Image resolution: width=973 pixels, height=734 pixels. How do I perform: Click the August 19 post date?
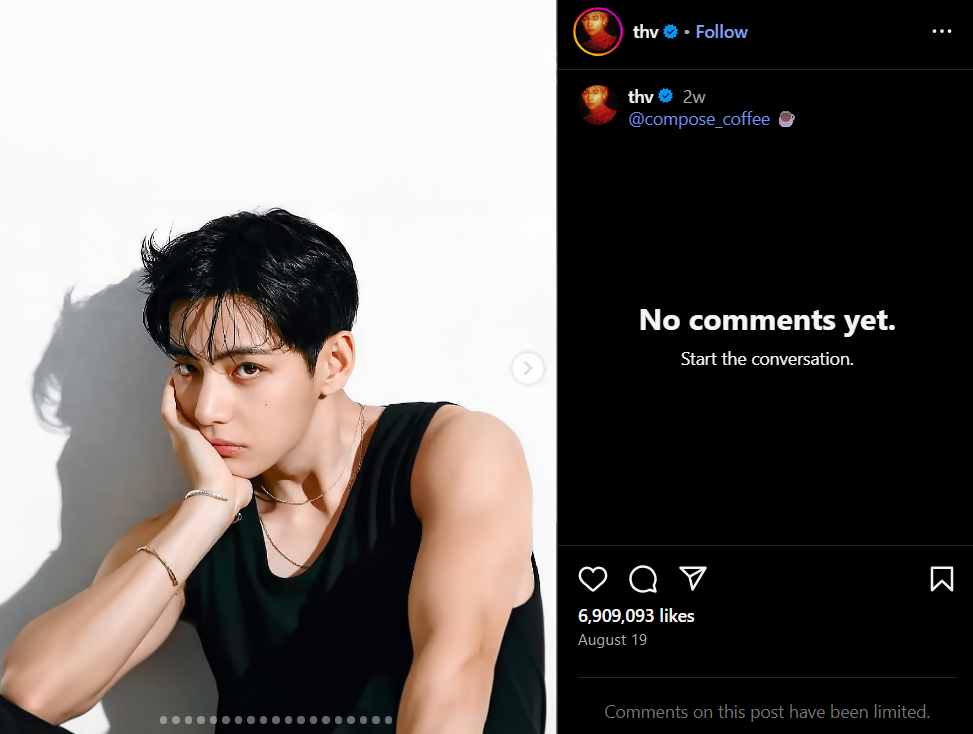[611, 639]
